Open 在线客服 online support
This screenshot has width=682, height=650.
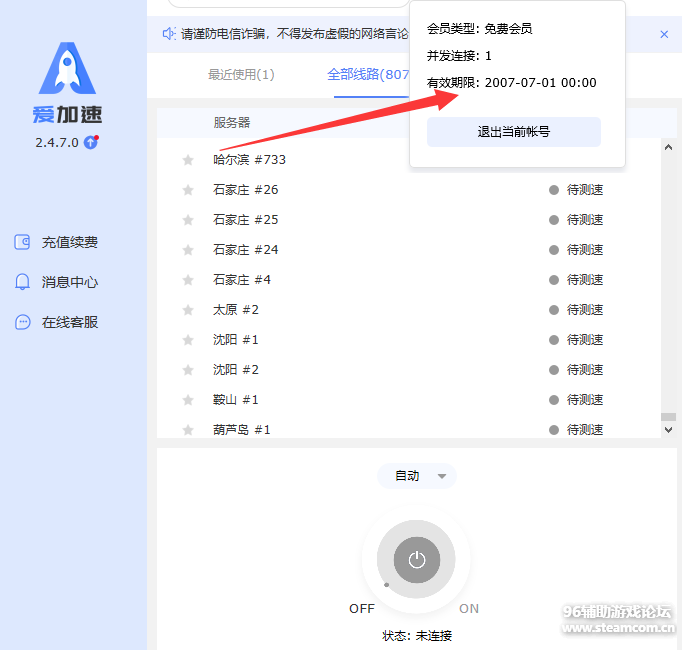pos(57,322)
